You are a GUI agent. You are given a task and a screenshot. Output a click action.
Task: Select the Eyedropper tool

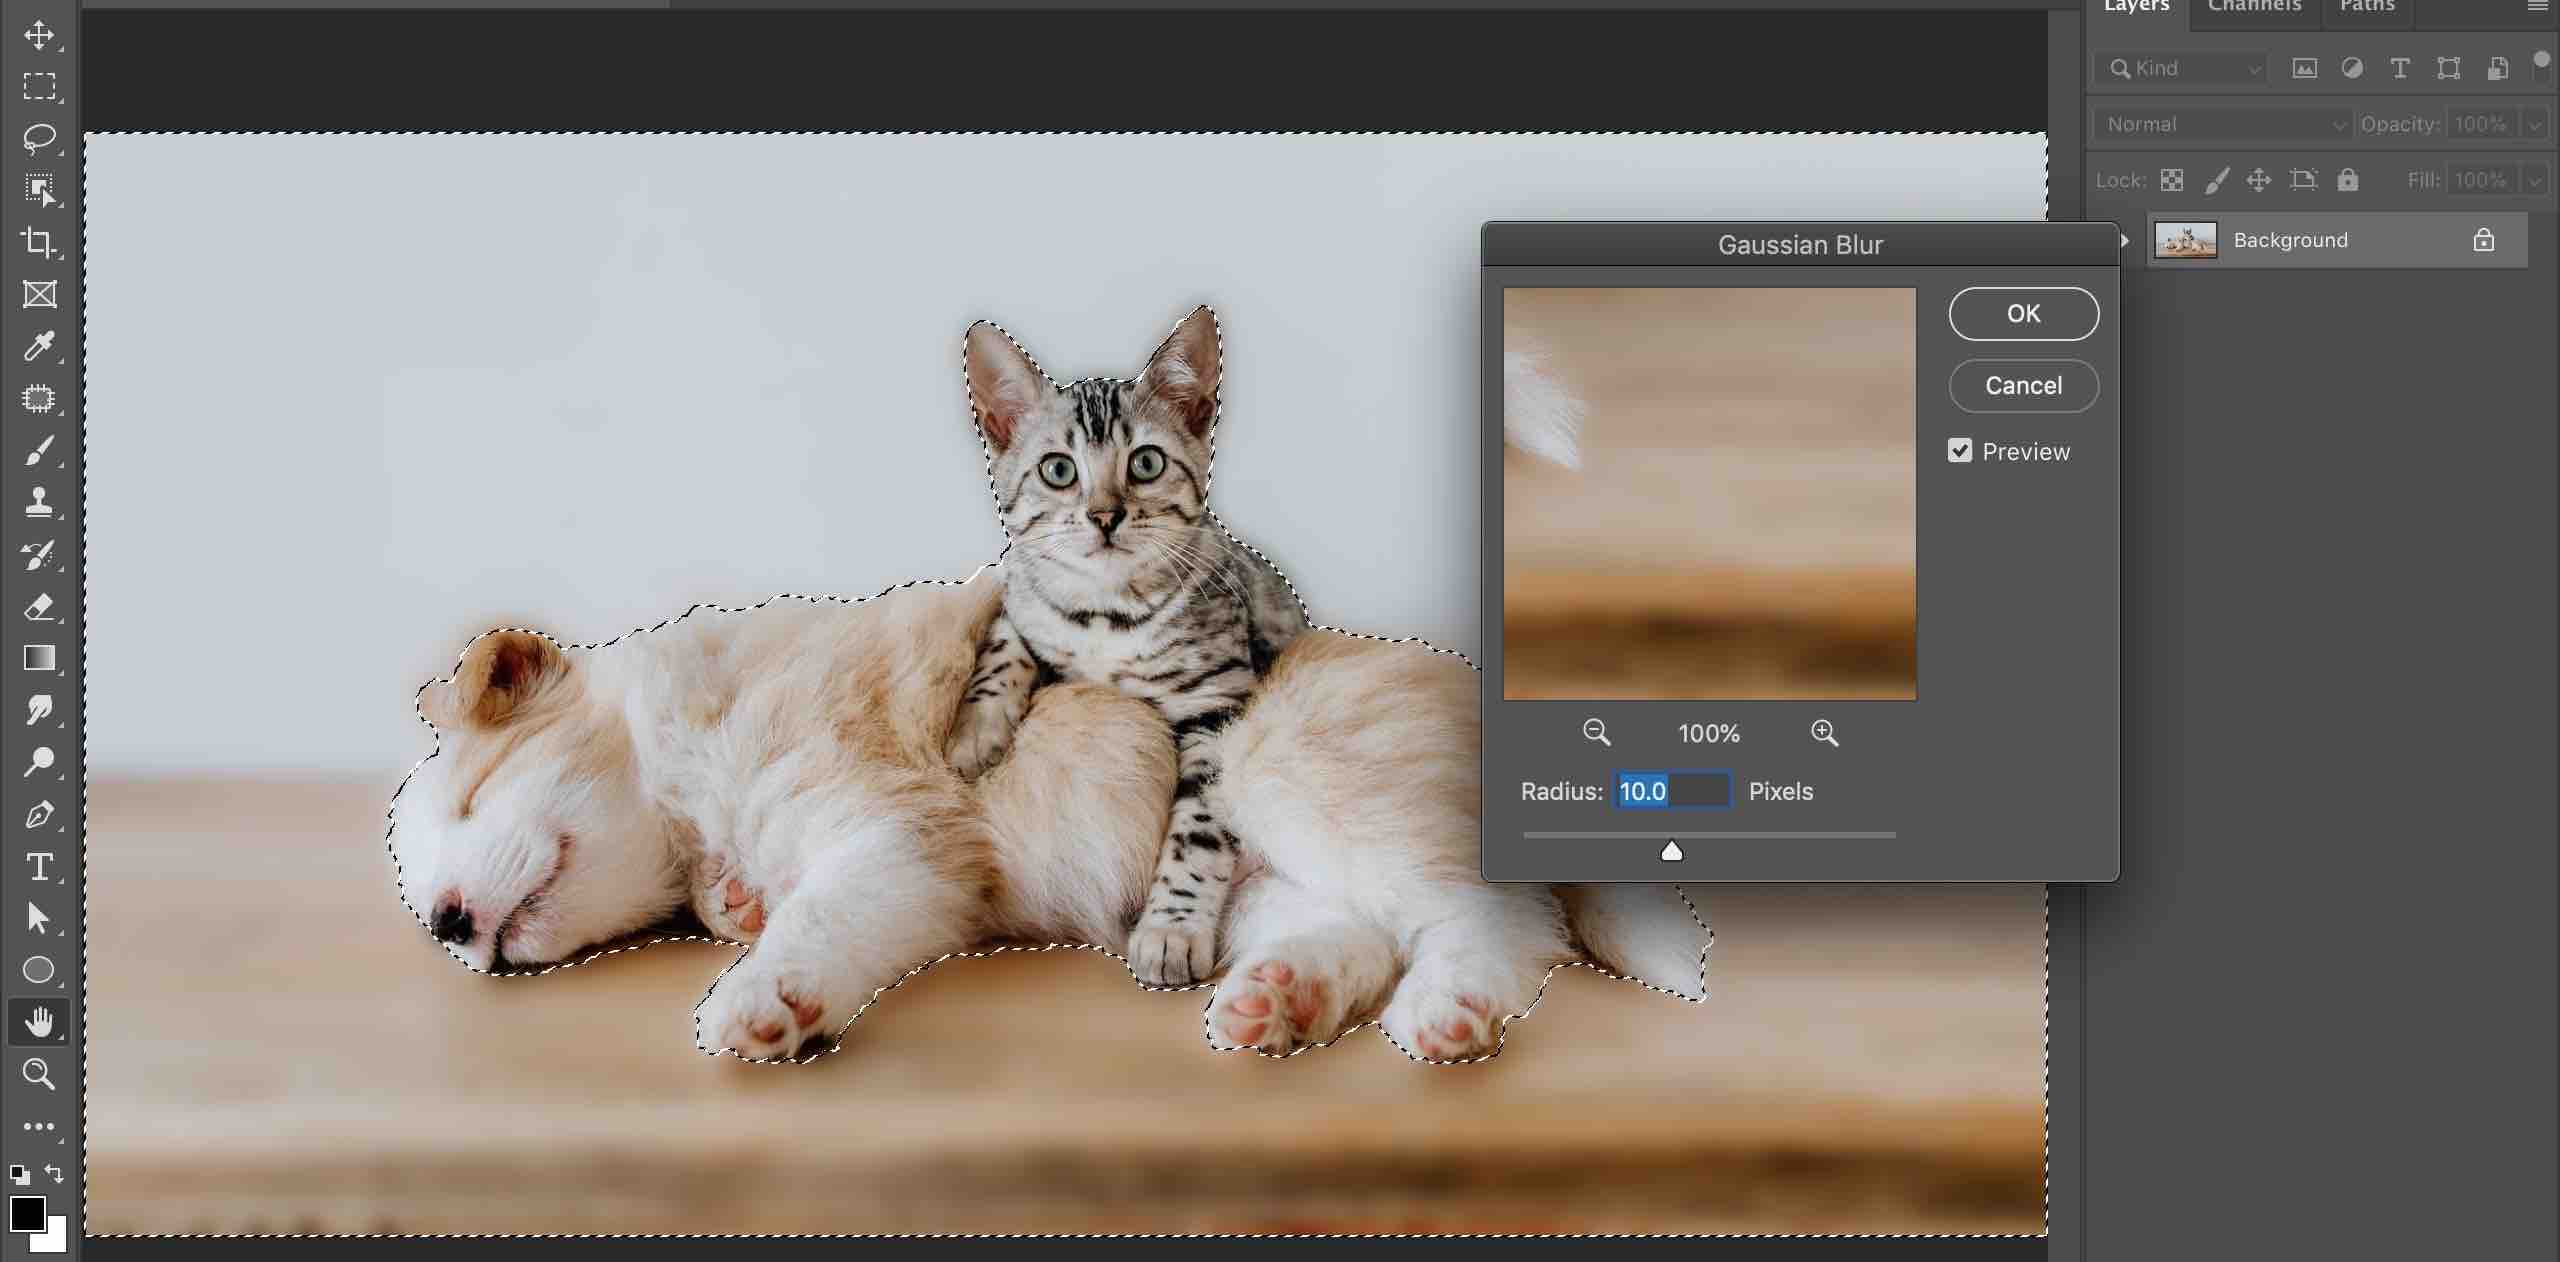[x=39, y=346]
